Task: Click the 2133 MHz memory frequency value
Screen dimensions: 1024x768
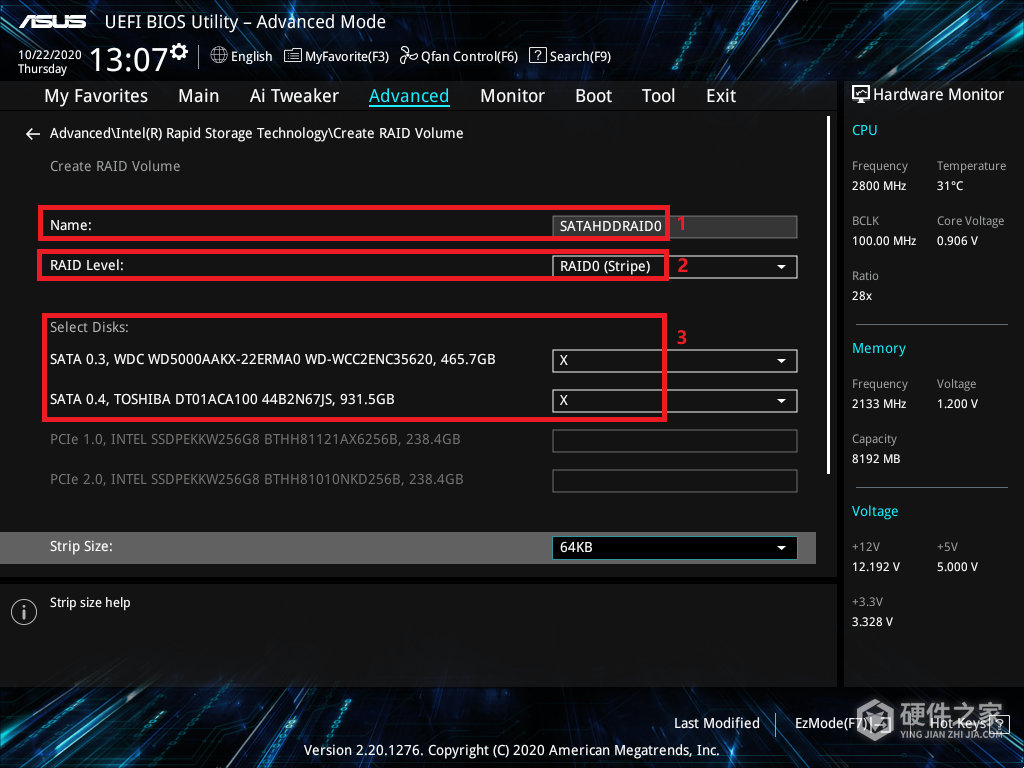Action: point(878,404)
